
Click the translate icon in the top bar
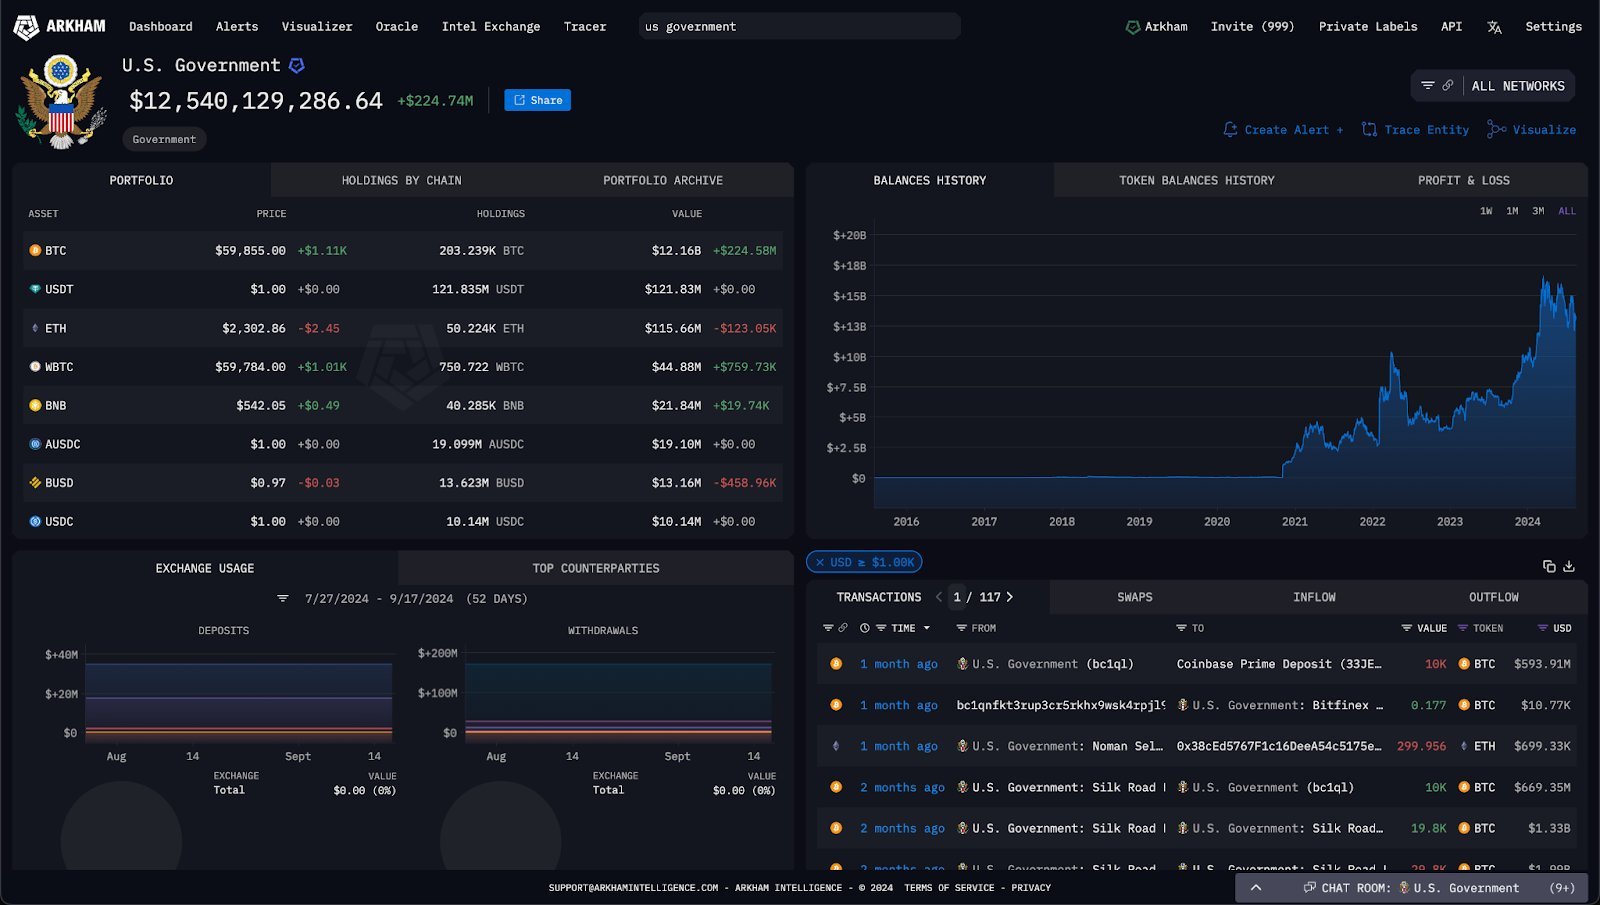[1494, 27]
